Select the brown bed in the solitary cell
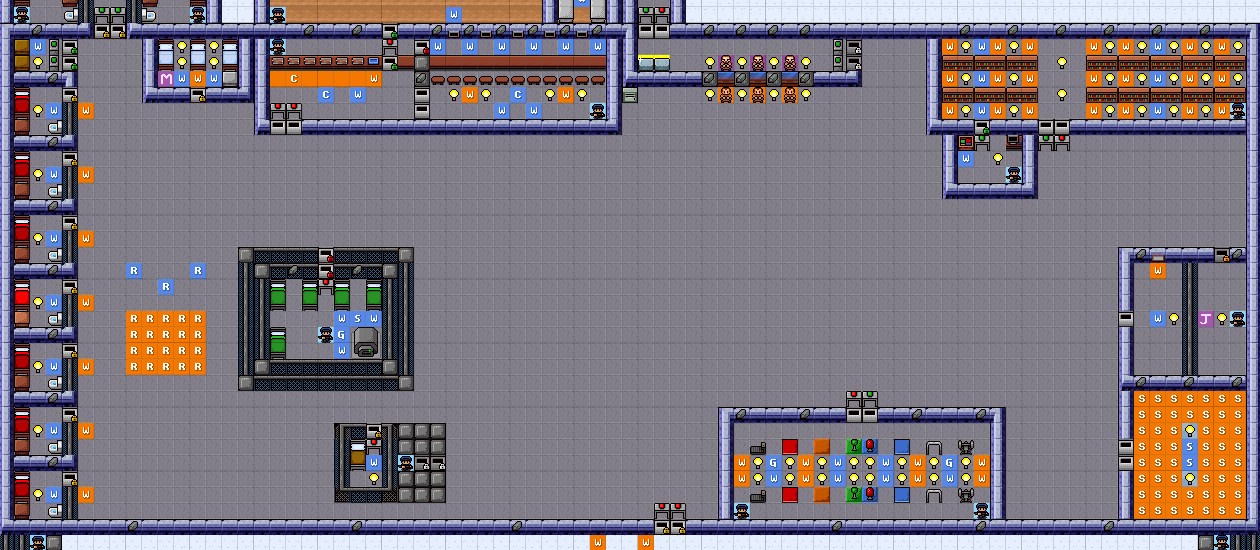 [358, 454]
